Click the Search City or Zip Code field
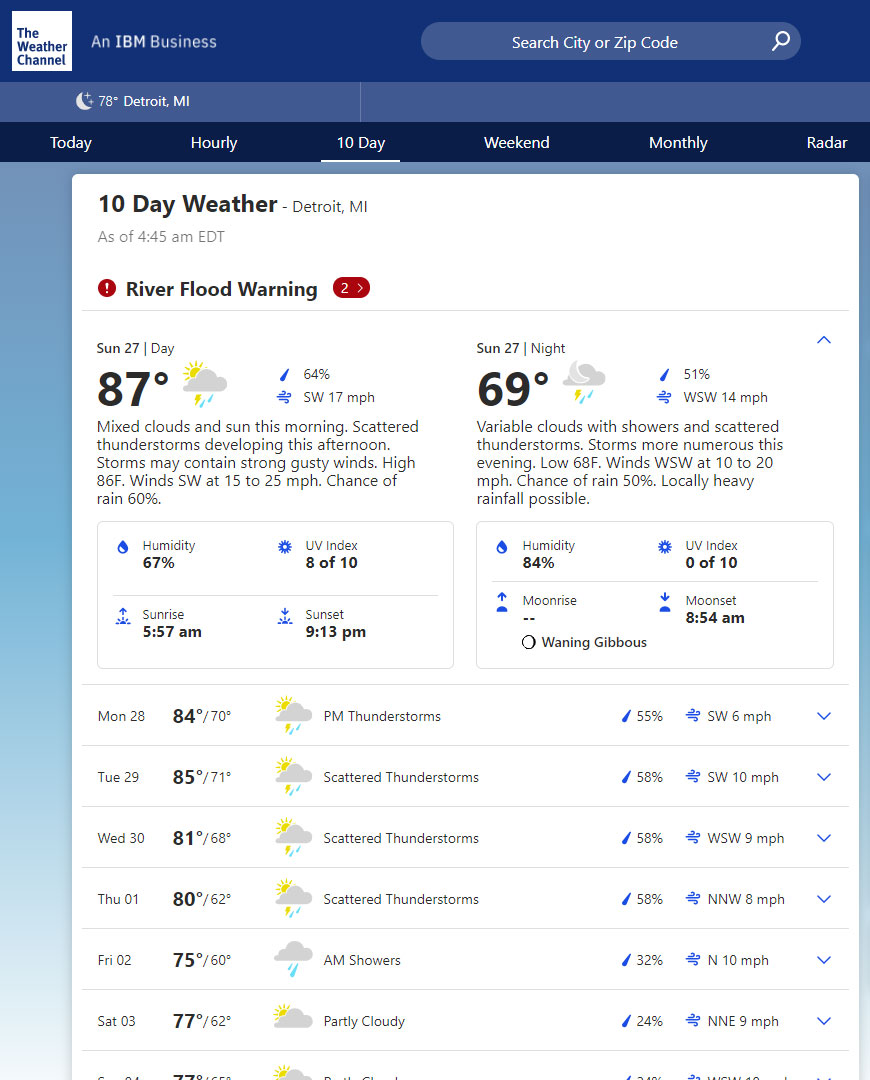The width and height of the screenshot is (870, 1080). coord(595,42)
